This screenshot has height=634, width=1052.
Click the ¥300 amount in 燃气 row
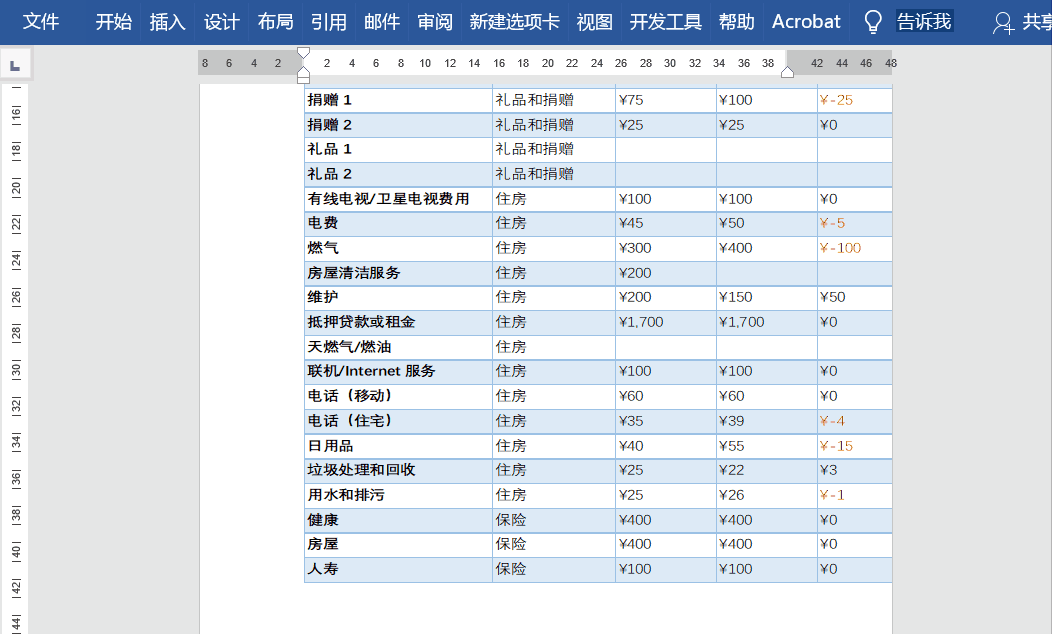[x=635, y=248]
